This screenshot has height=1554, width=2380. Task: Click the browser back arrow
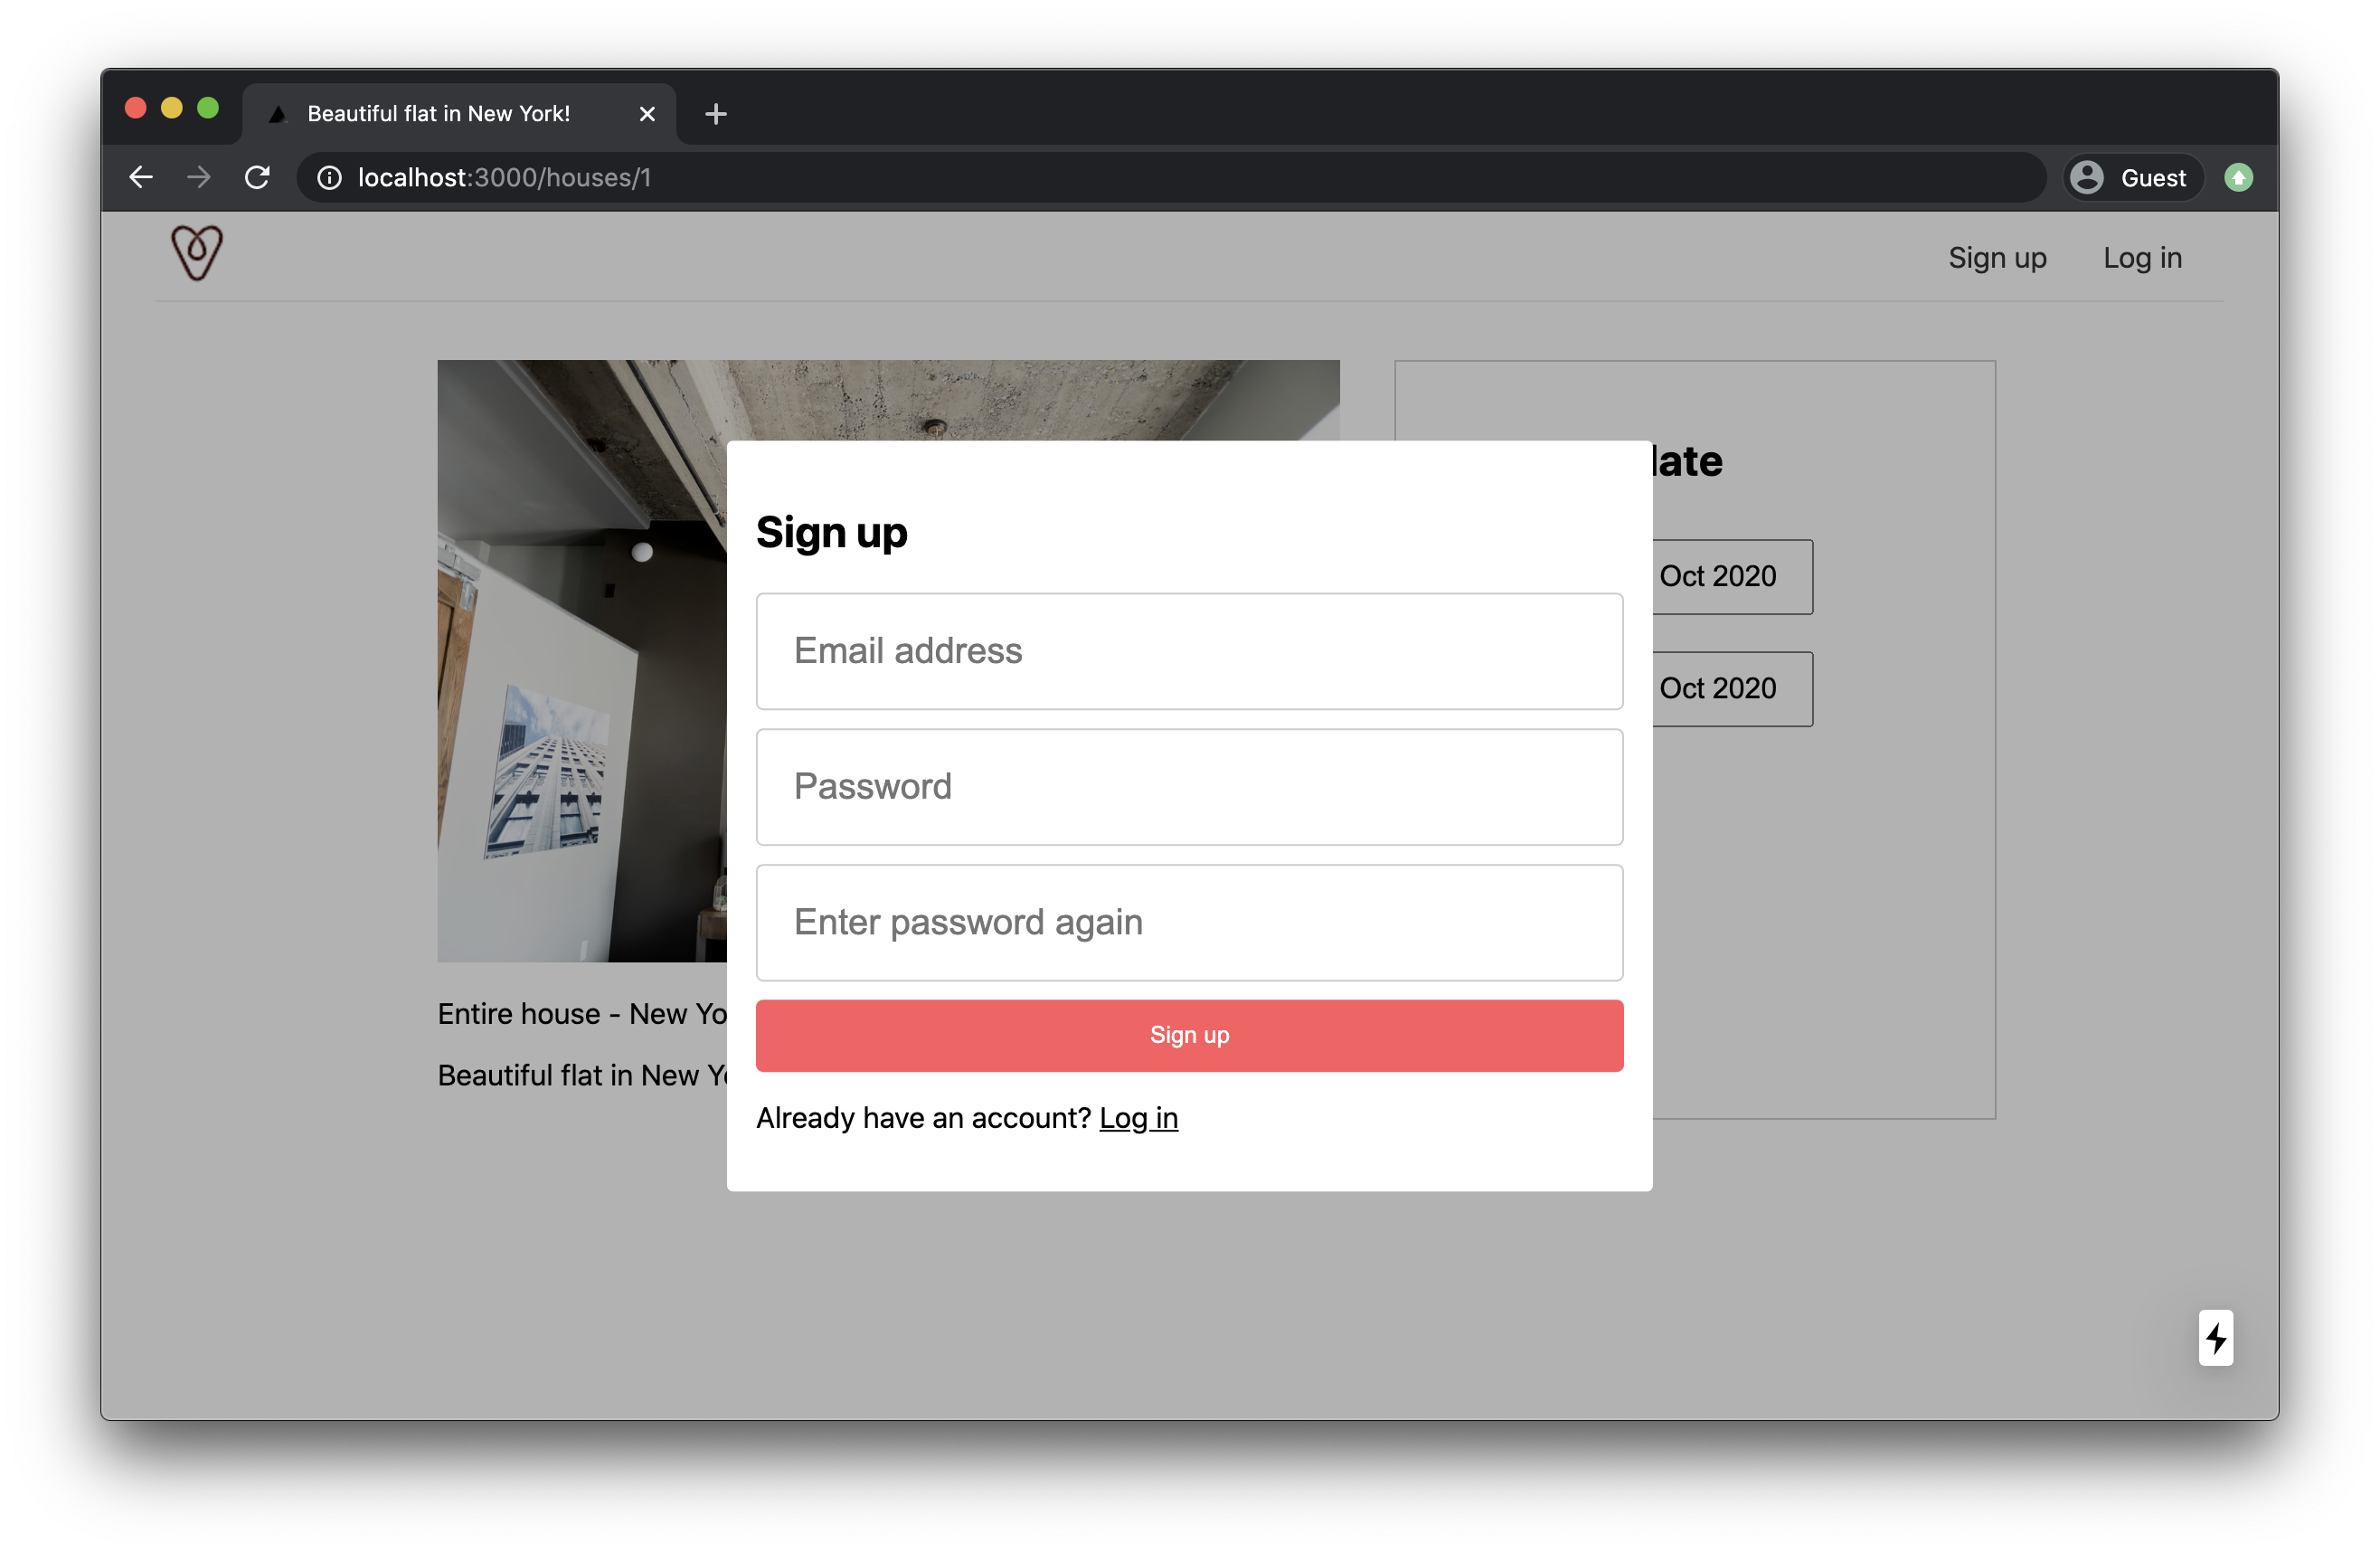click(x=141, y=177)
